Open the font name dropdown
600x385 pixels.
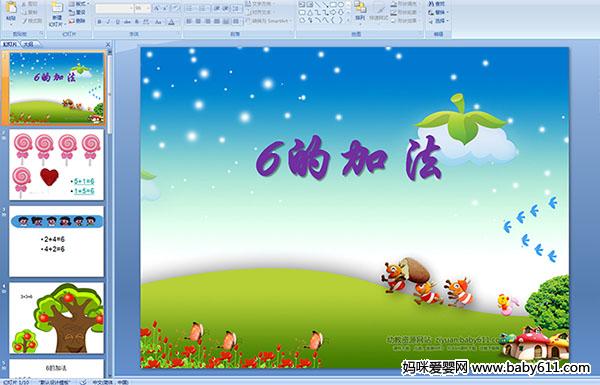pos(131,8)
